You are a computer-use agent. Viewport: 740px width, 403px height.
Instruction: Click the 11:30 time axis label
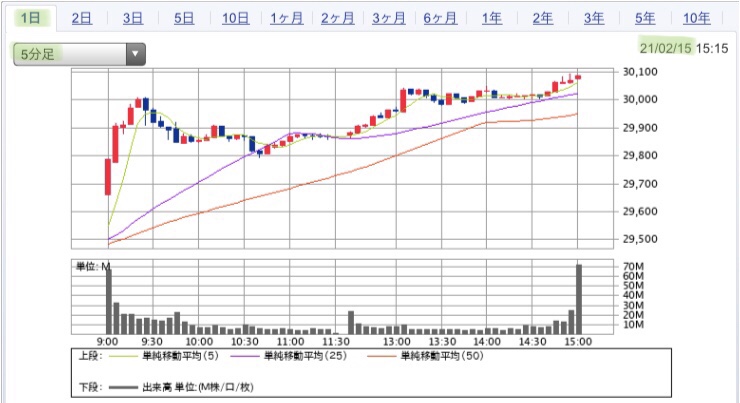(336, 342)
